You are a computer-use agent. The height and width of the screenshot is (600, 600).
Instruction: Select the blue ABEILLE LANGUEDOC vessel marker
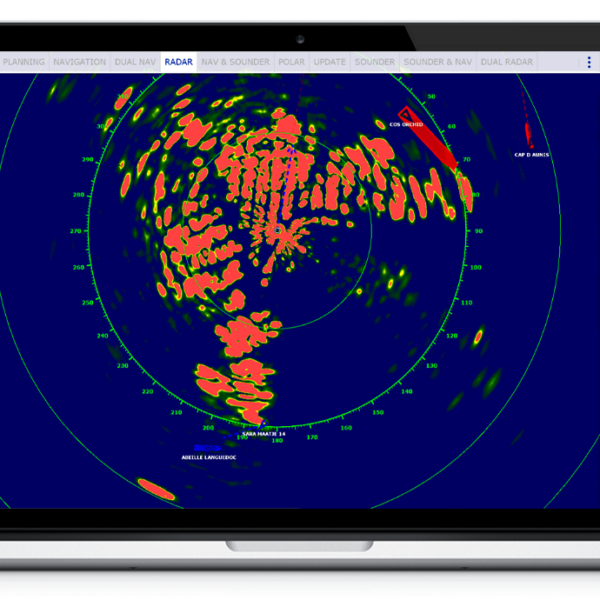coord(208,448)
